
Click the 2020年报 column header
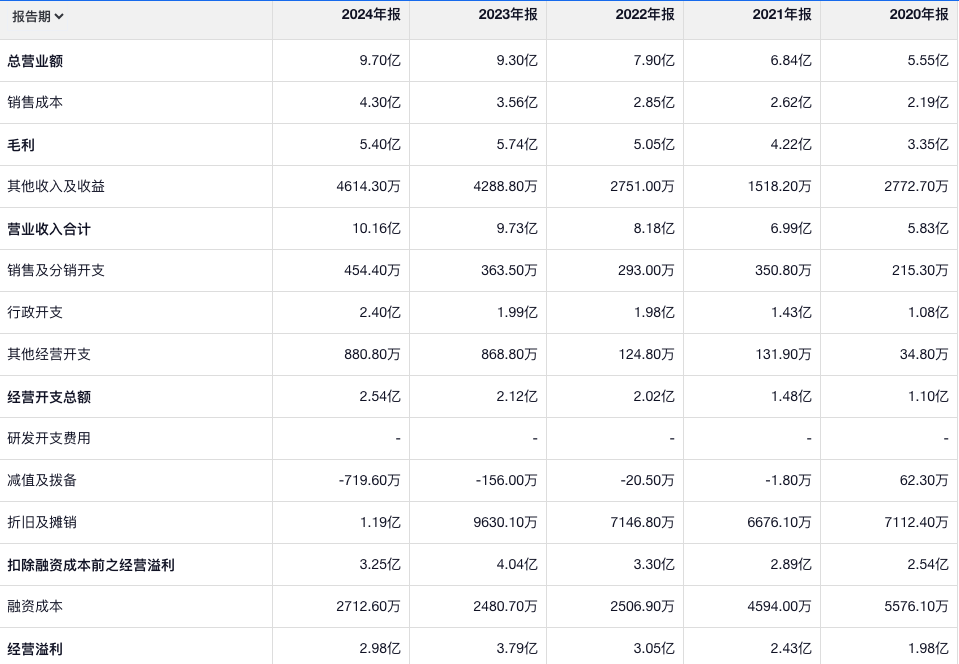919,15
